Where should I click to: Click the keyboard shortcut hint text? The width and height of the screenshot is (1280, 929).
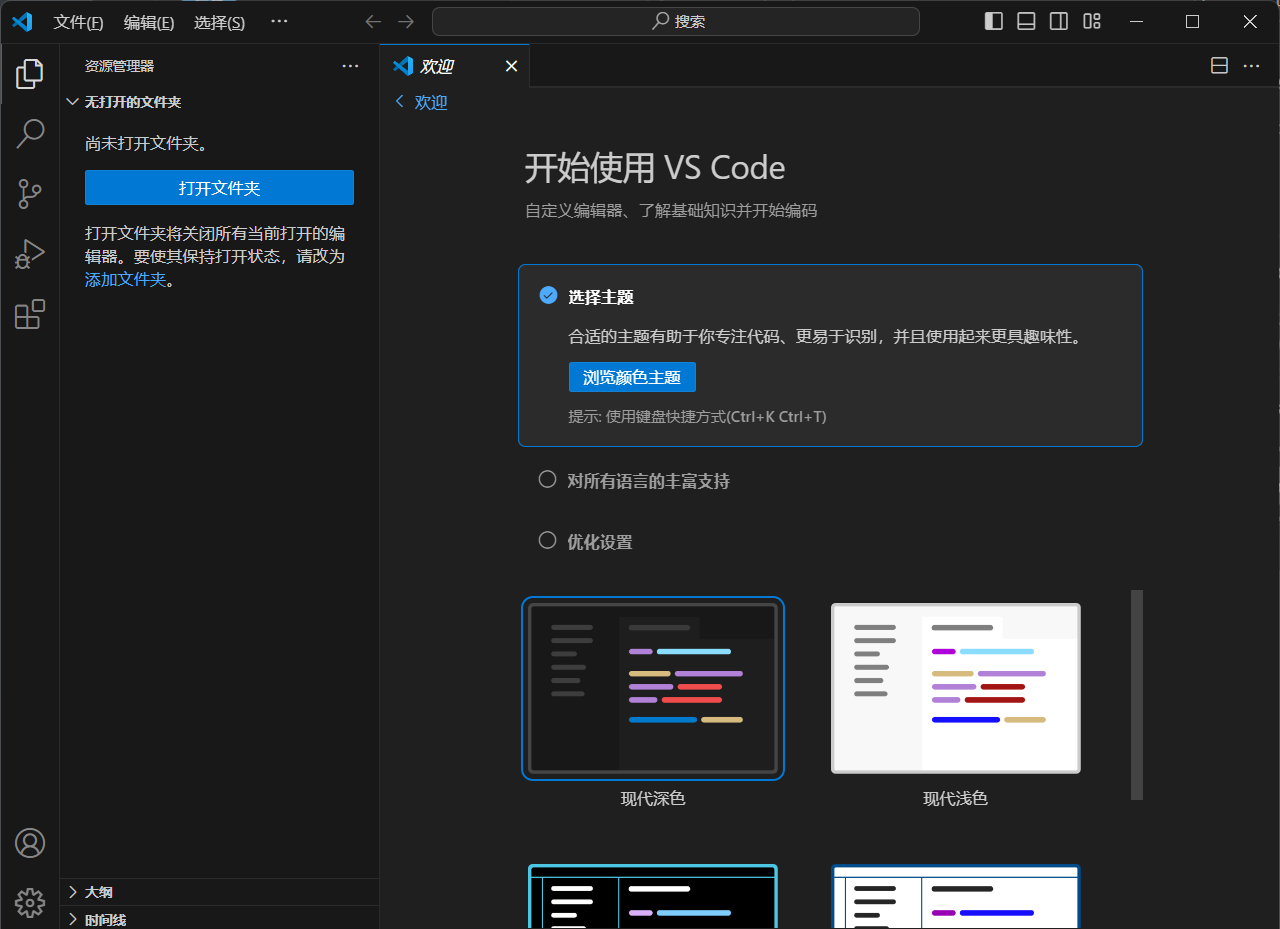698,416
